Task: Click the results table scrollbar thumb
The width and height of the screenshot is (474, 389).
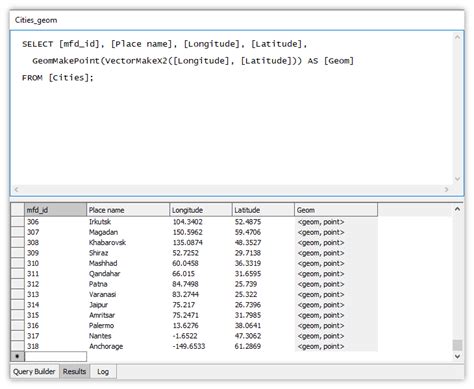Action: click(457, 345)
